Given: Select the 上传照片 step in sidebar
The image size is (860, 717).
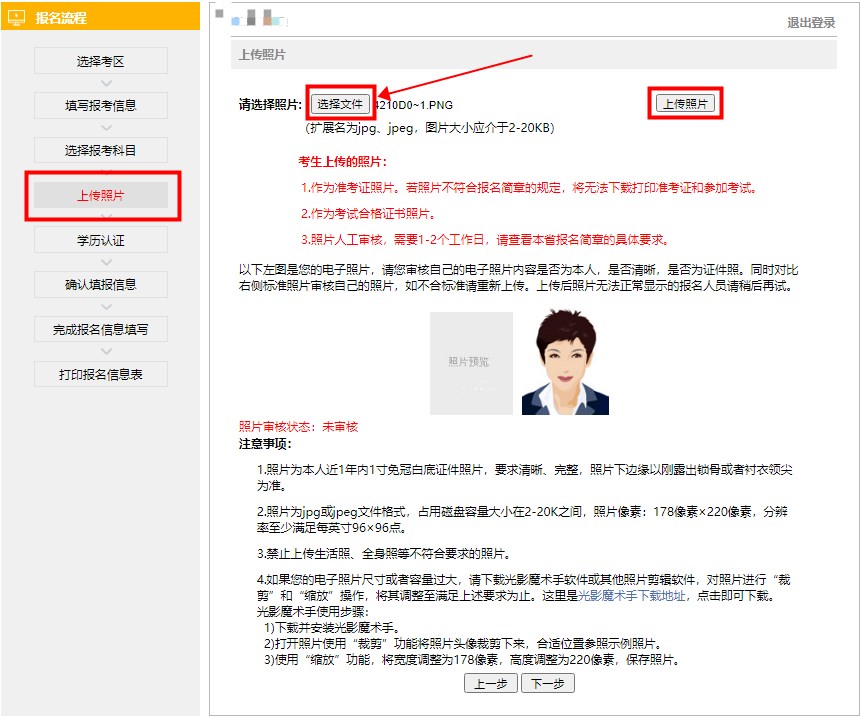Looking at the screenshot, I should (x=101, y=195).
